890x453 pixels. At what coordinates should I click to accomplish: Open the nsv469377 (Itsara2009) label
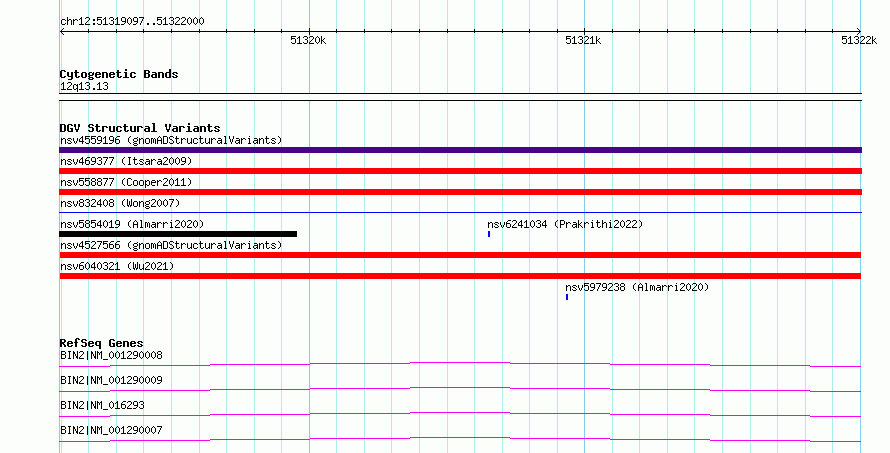[x=126, y=161]
